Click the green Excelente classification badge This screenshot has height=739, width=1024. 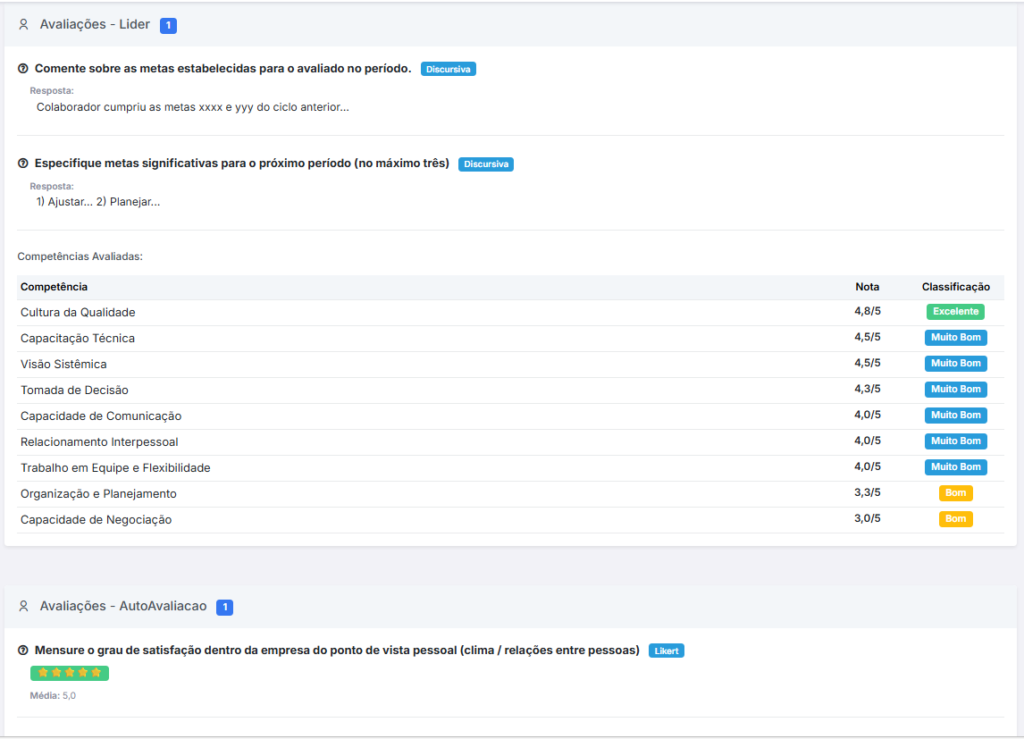coord(955,312)
